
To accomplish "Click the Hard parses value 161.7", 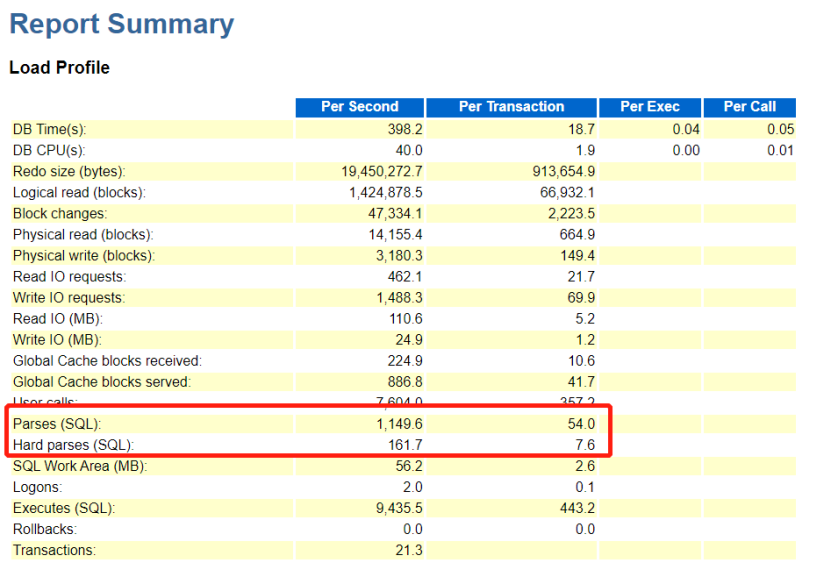I will click(x=404, y=445).
